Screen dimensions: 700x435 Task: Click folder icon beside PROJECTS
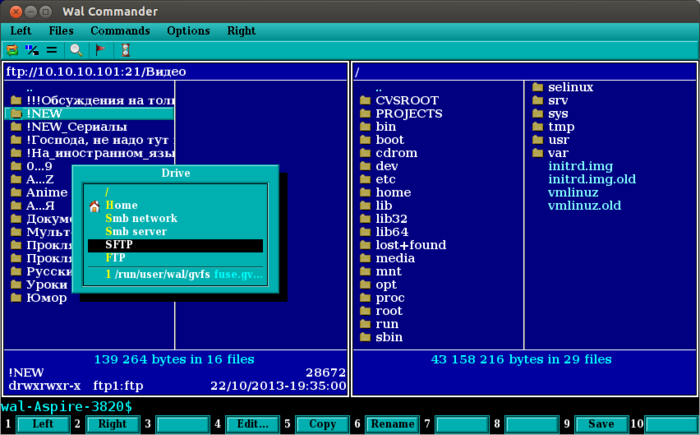coord(365,113)
